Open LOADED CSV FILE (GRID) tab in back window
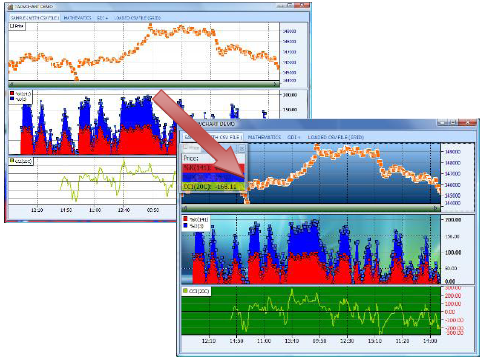The image size is (480, 360). 137,18
